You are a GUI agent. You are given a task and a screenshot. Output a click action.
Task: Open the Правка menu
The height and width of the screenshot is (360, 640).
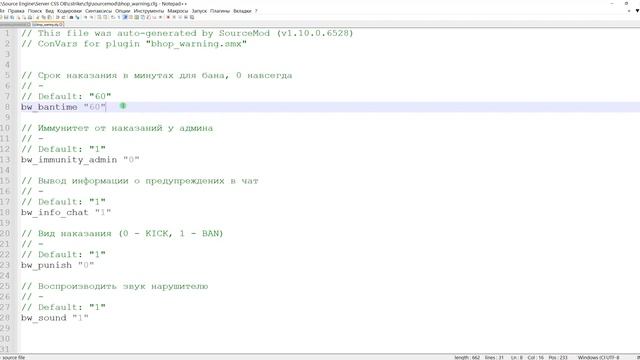(16, 11)
